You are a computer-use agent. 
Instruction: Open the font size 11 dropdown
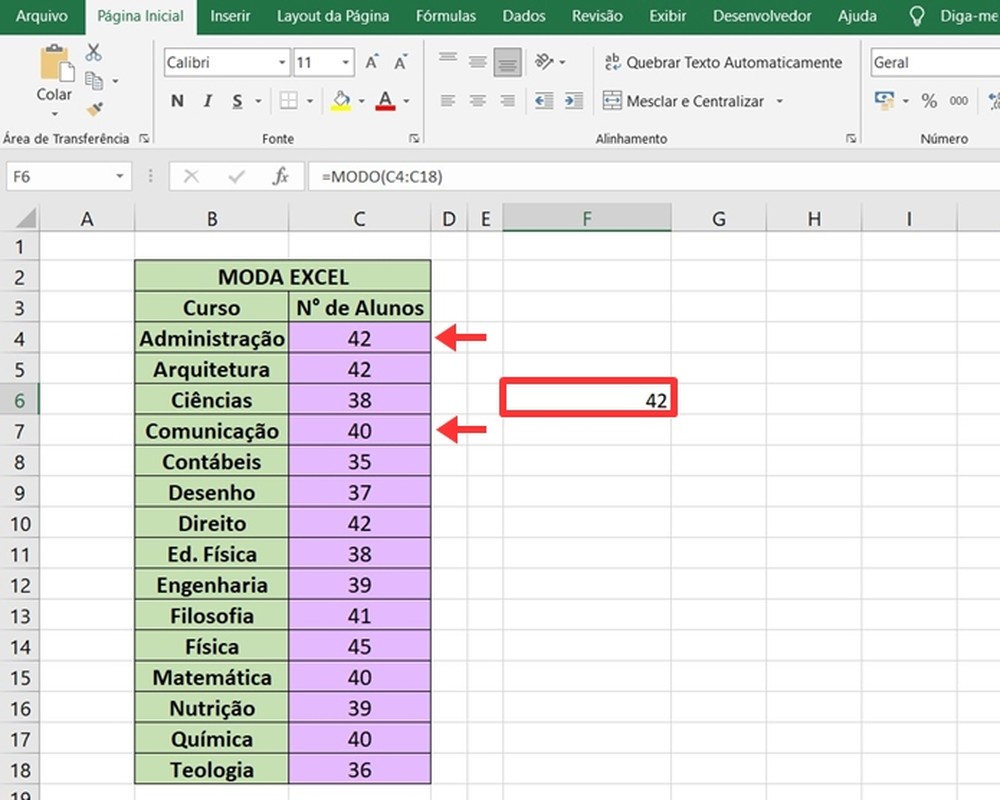(x=345, y=62)
